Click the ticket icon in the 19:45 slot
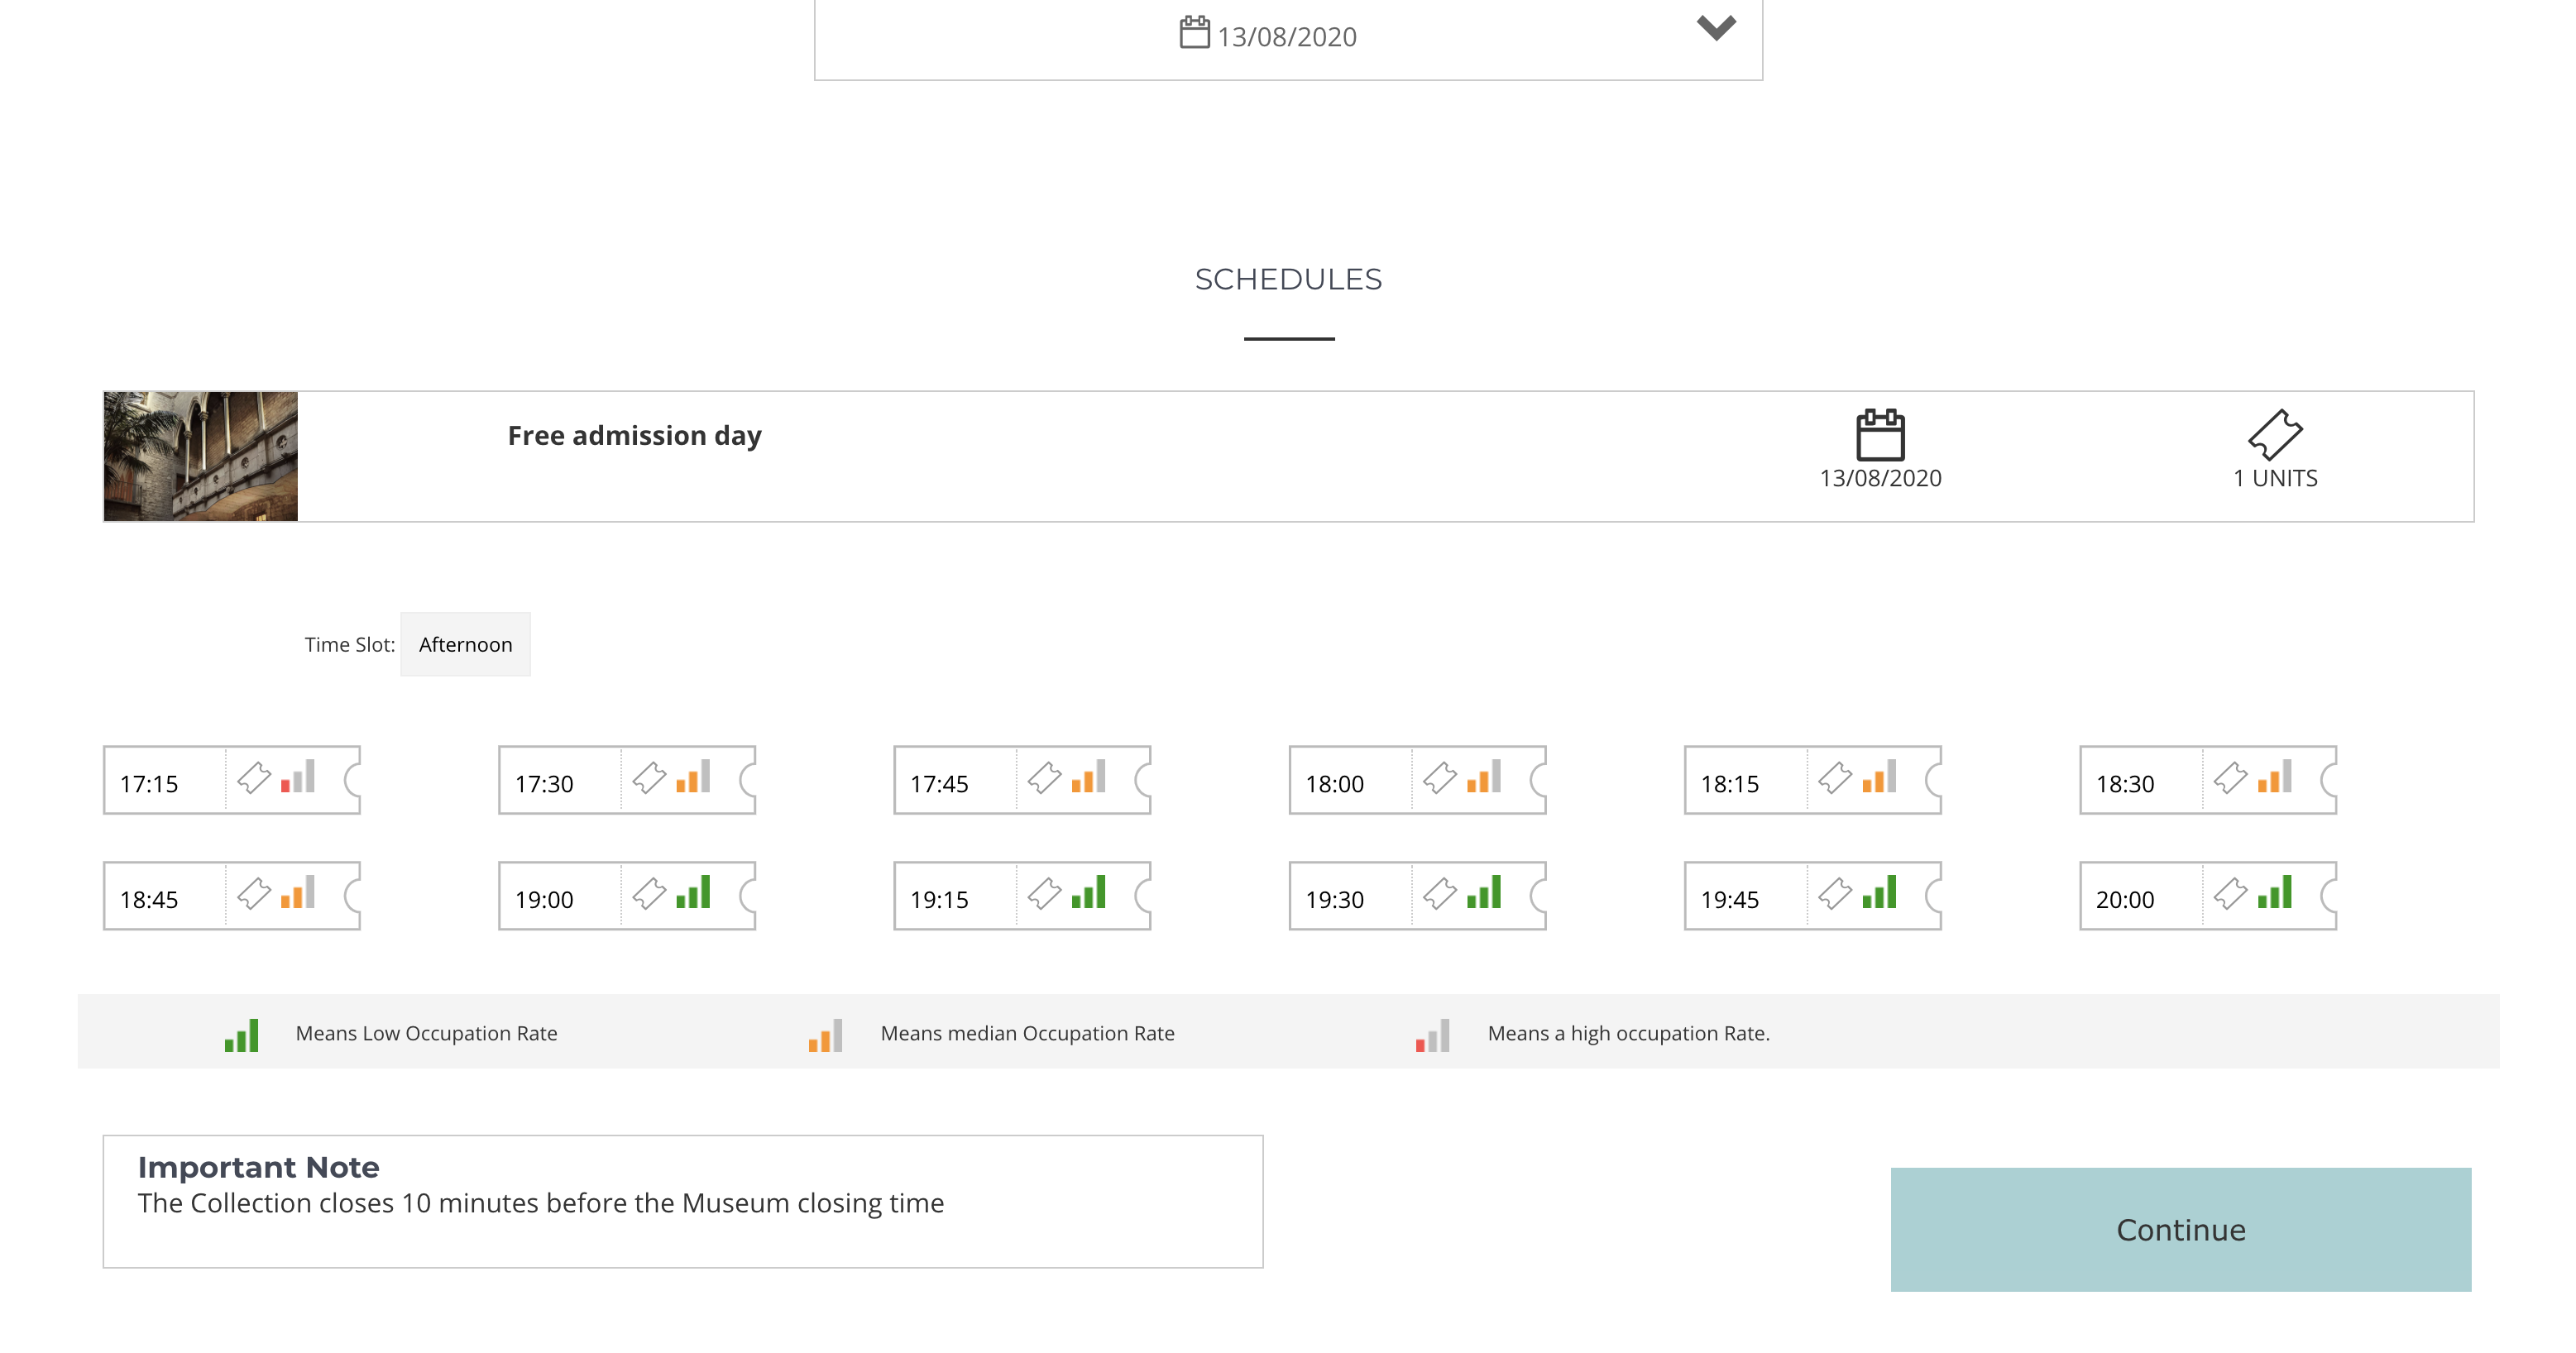Screen dimensions: 2576x1353 pos(1835,893)
